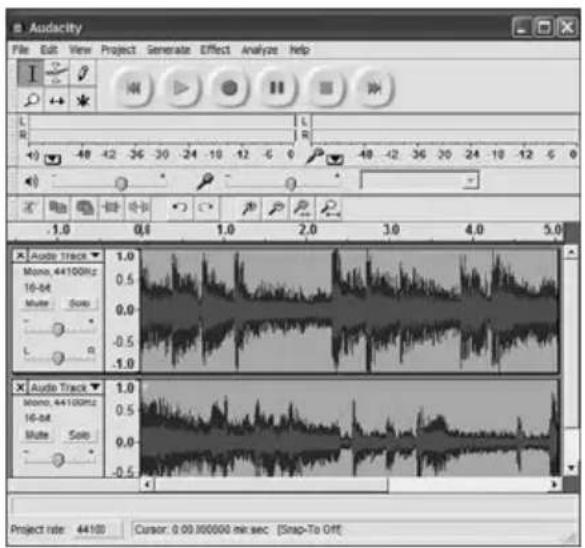Viewport: 585px width, 548px height.
Task: Solo the first audio track
Action: (x=79, y=303)
